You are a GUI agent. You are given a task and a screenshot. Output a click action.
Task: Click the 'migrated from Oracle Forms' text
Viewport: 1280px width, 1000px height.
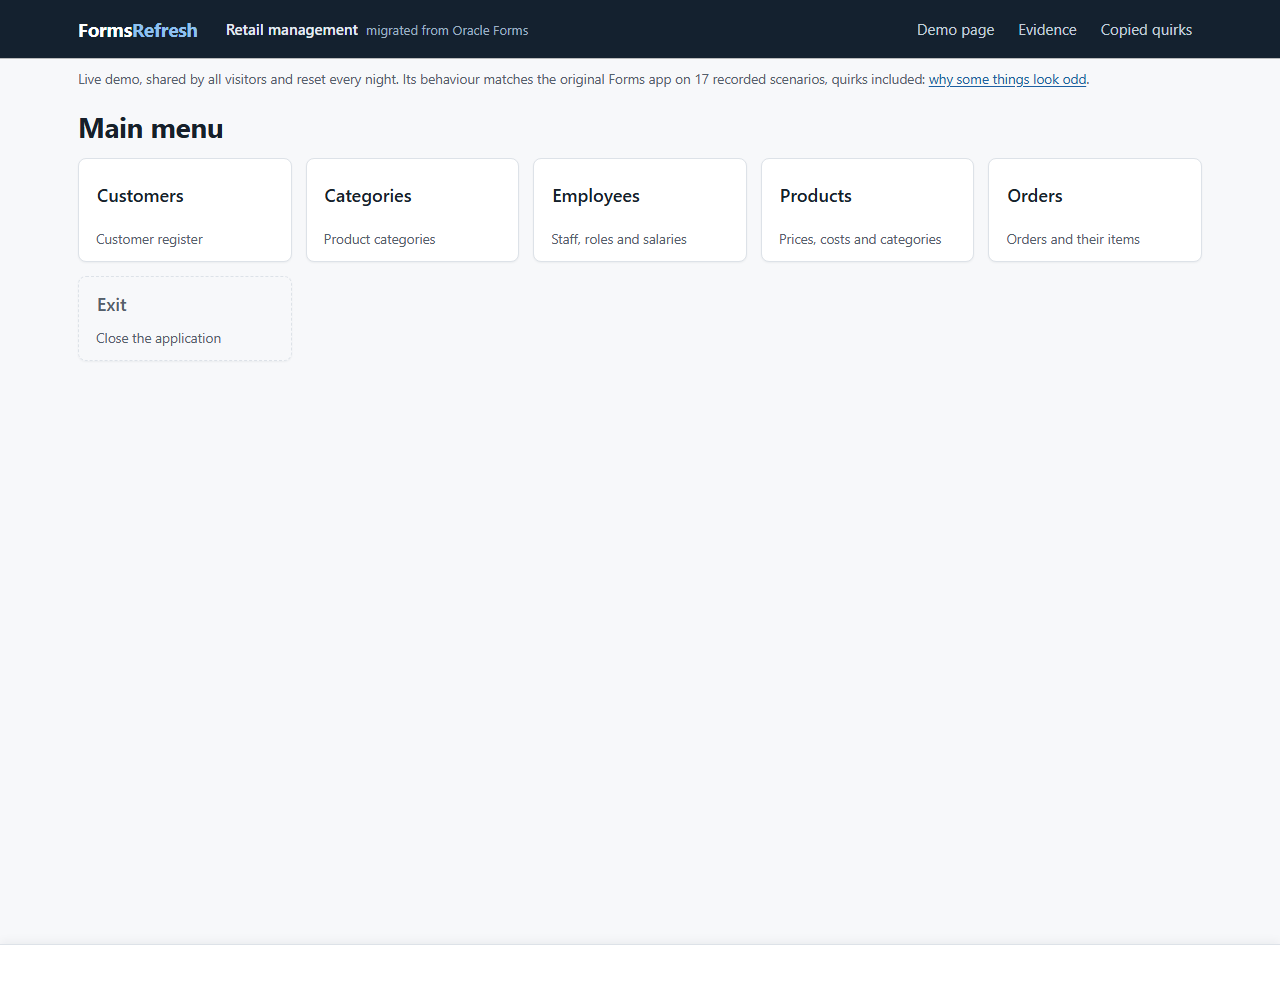(447, 31)
